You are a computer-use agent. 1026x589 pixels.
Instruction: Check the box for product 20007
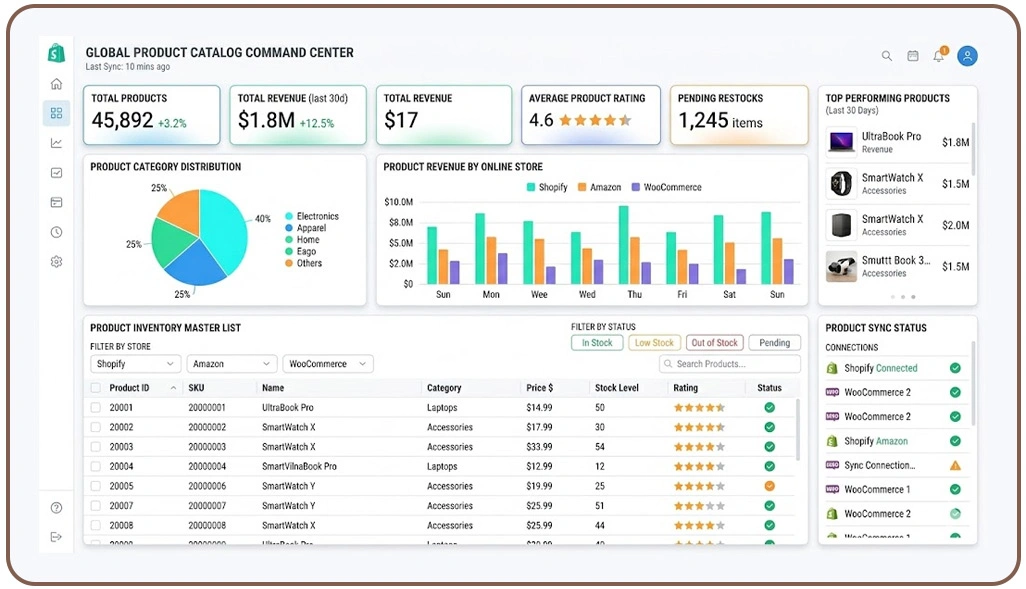pyautogui.click(x=96, y=506)
